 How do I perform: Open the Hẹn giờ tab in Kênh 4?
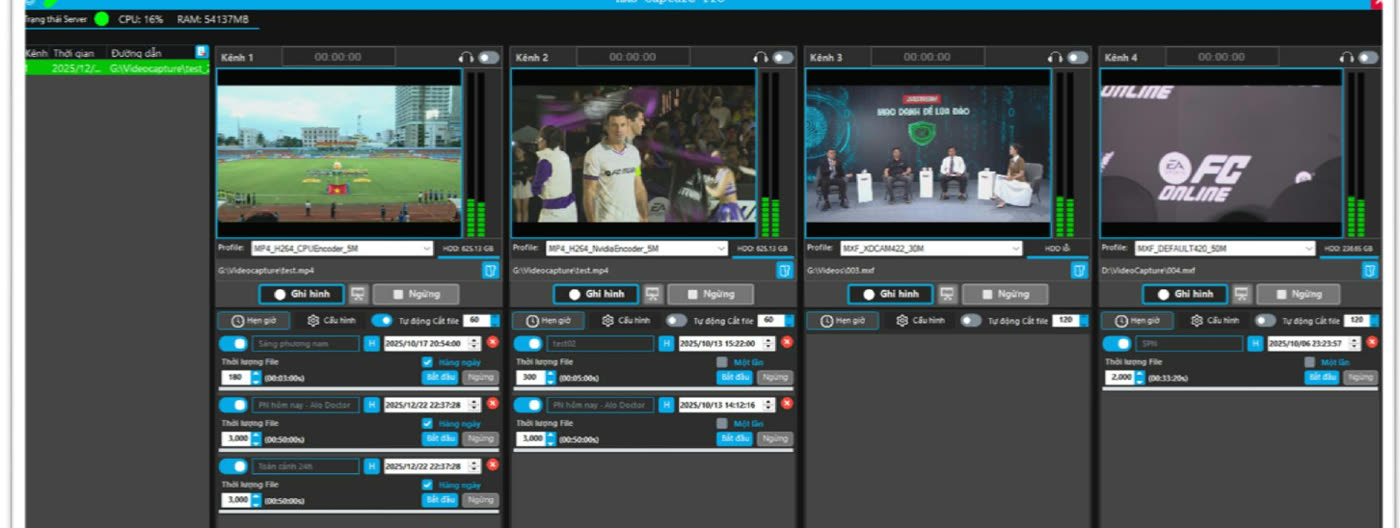click(x=1137, y=321)
